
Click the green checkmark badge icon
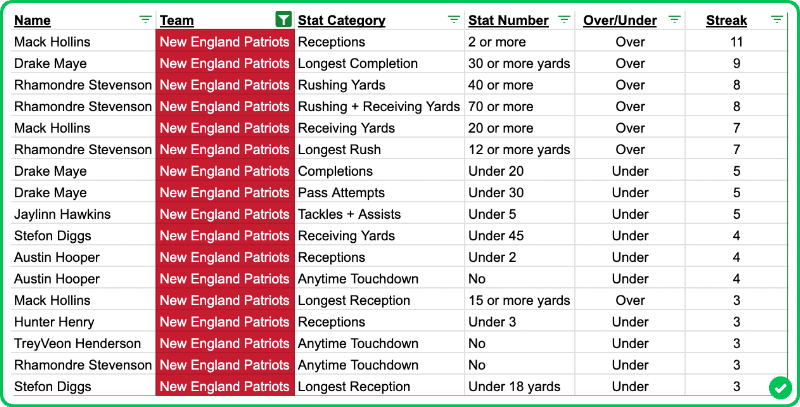[x=779, y=388]
